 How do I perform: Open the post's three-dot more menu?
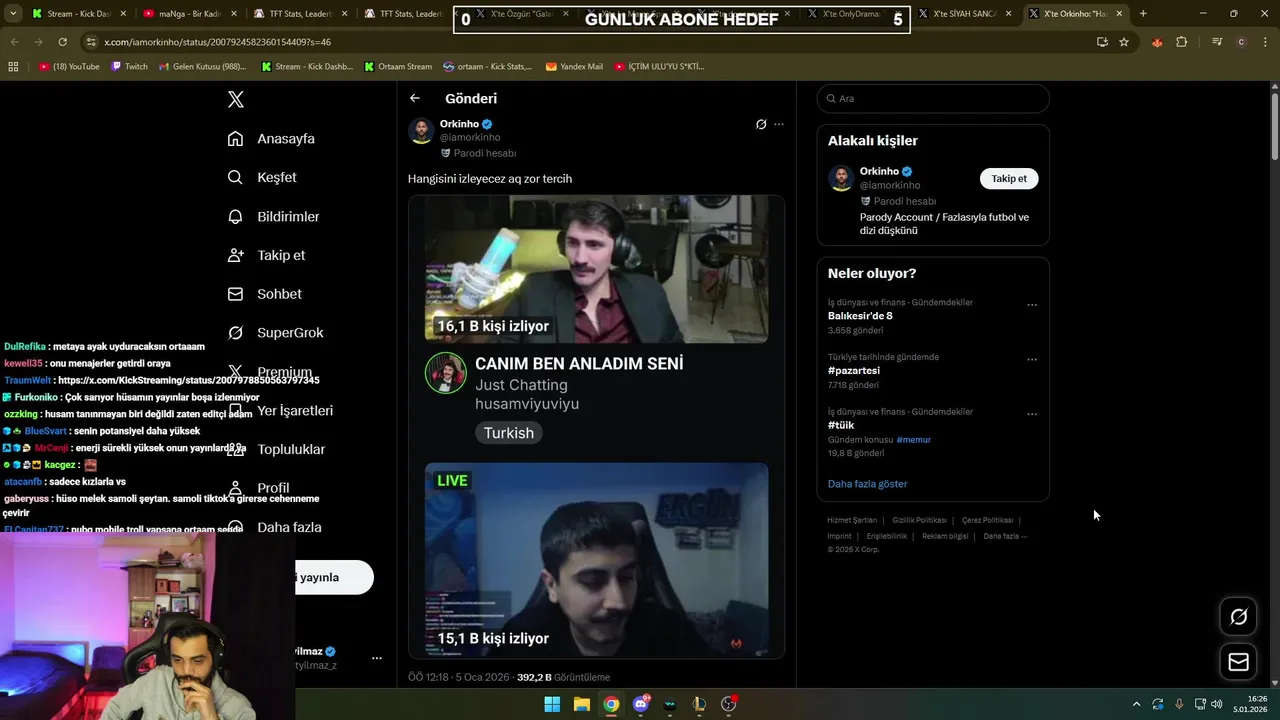point(779,124)
